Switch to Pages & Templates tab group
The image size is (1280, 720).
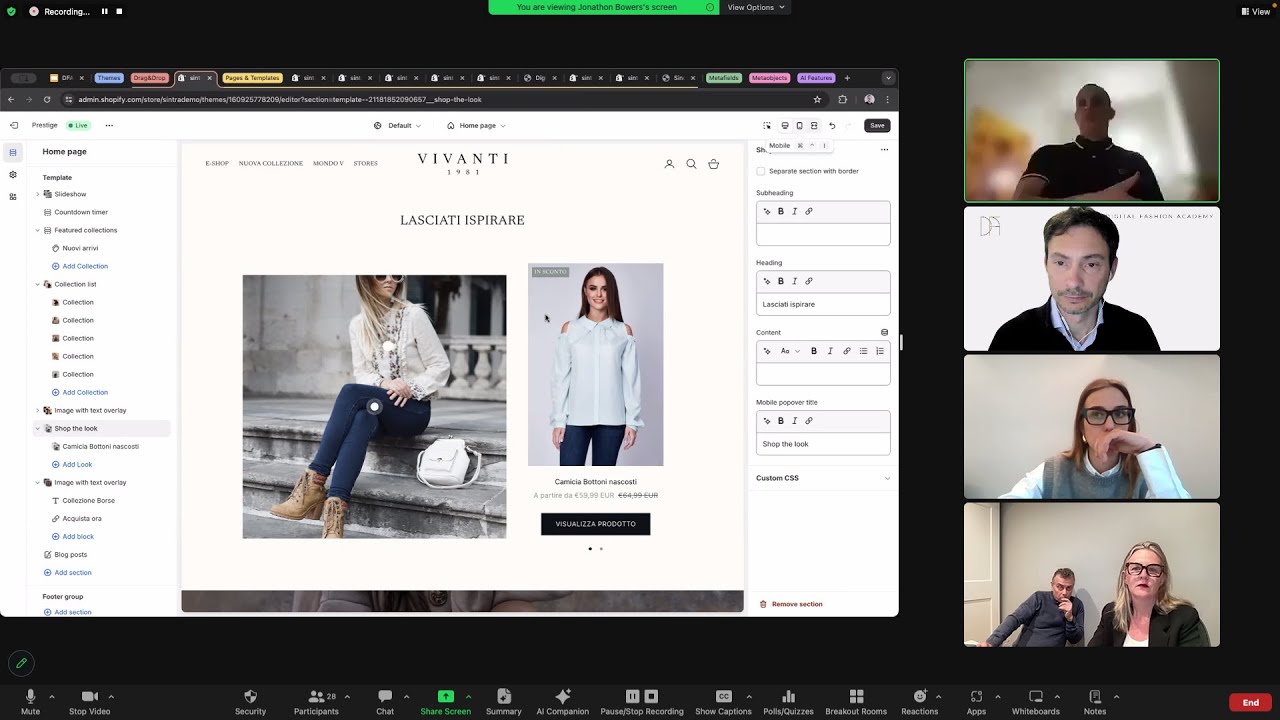252,78
